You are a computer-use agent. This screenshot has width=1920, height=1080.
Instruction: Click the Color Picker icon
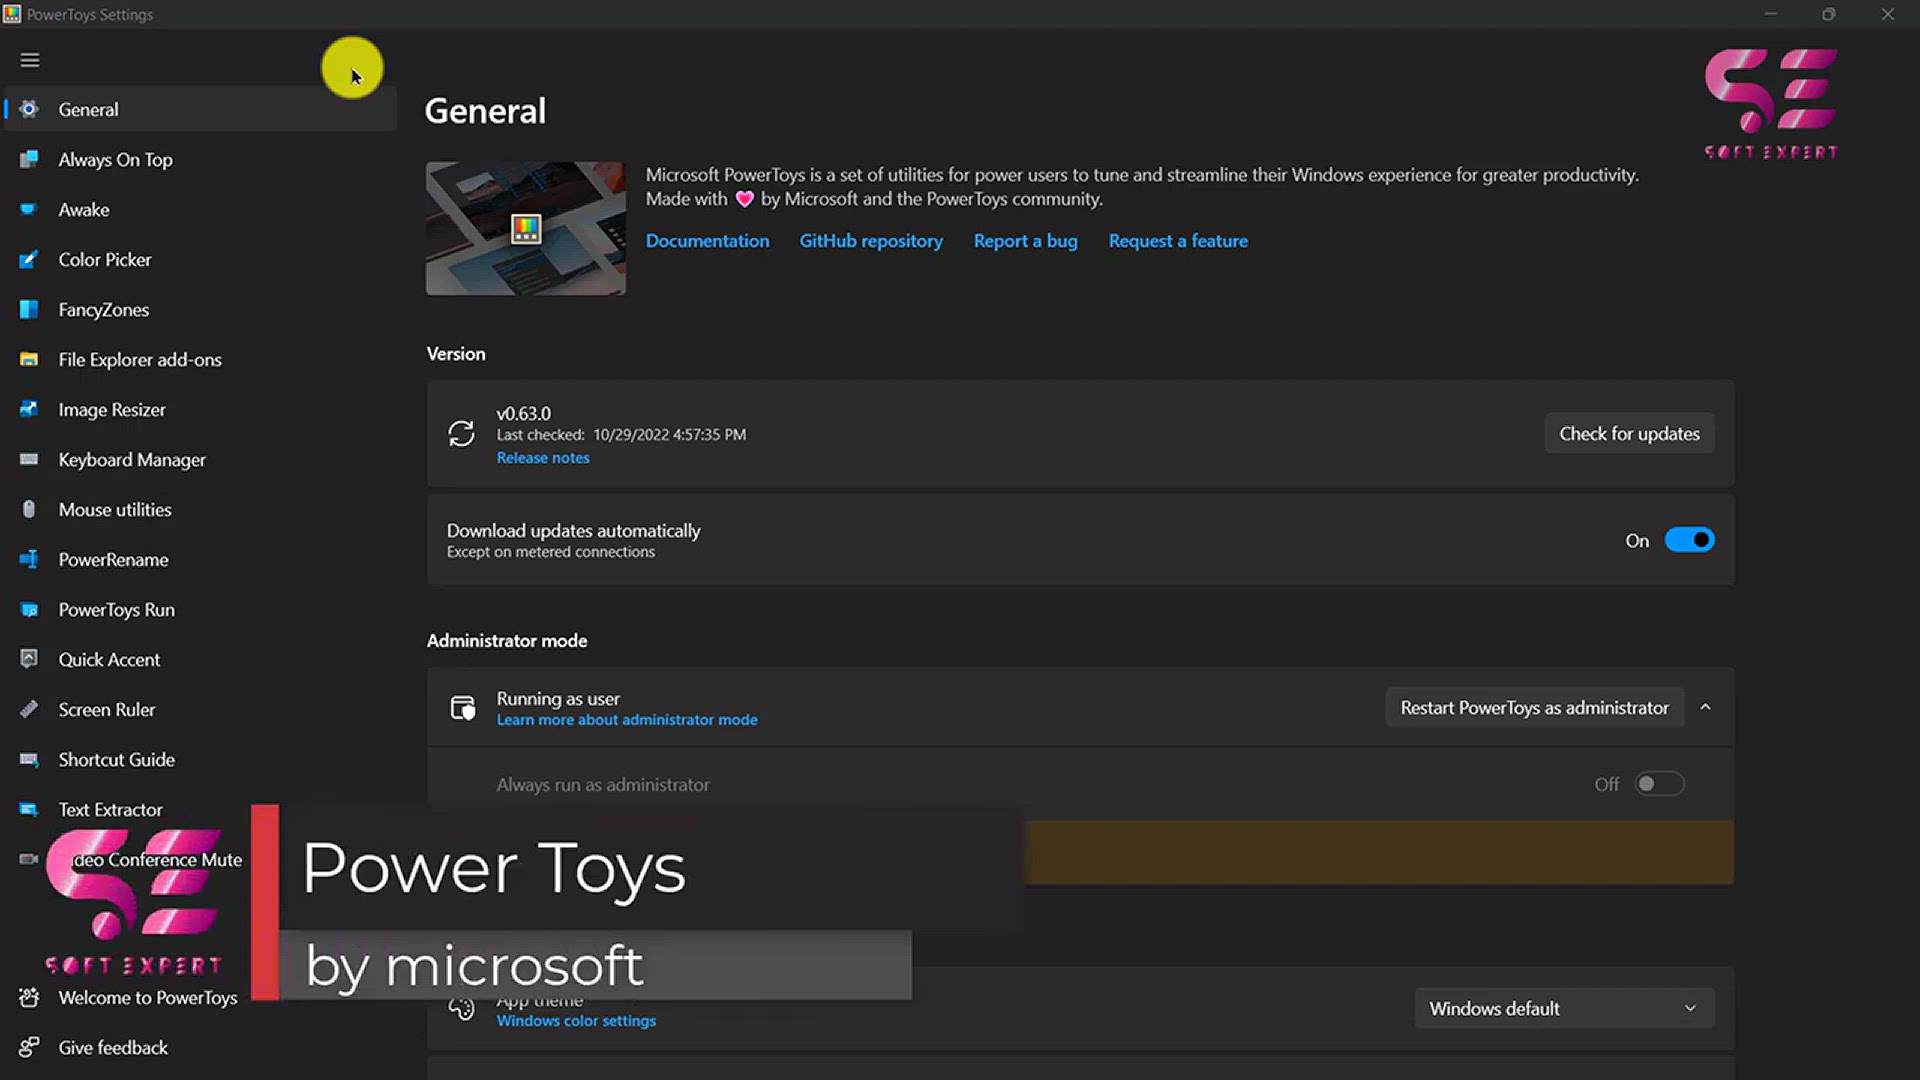point(29,259)
